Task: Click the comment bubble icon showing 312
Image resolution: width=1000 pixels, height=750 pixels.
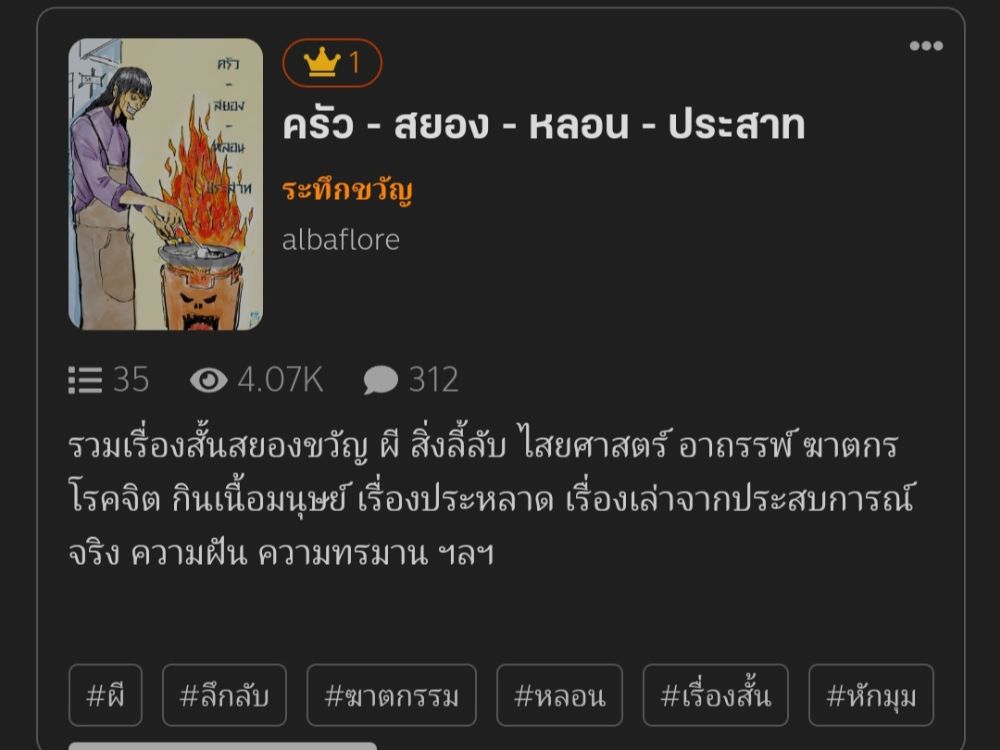Action: (x=381, y=381)
